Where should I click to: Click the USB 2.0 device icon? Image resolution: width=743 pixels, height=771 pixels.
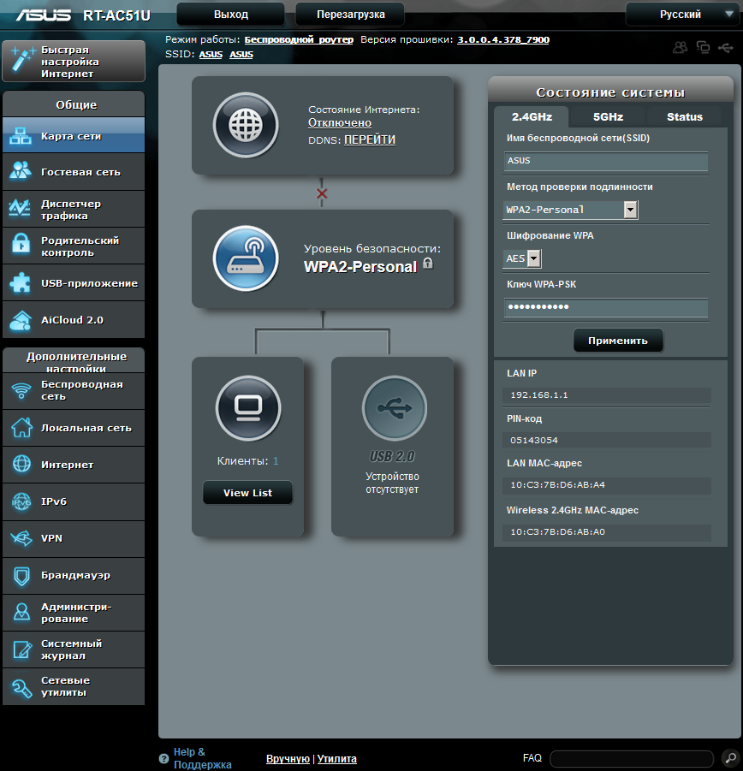coord(394,408)
